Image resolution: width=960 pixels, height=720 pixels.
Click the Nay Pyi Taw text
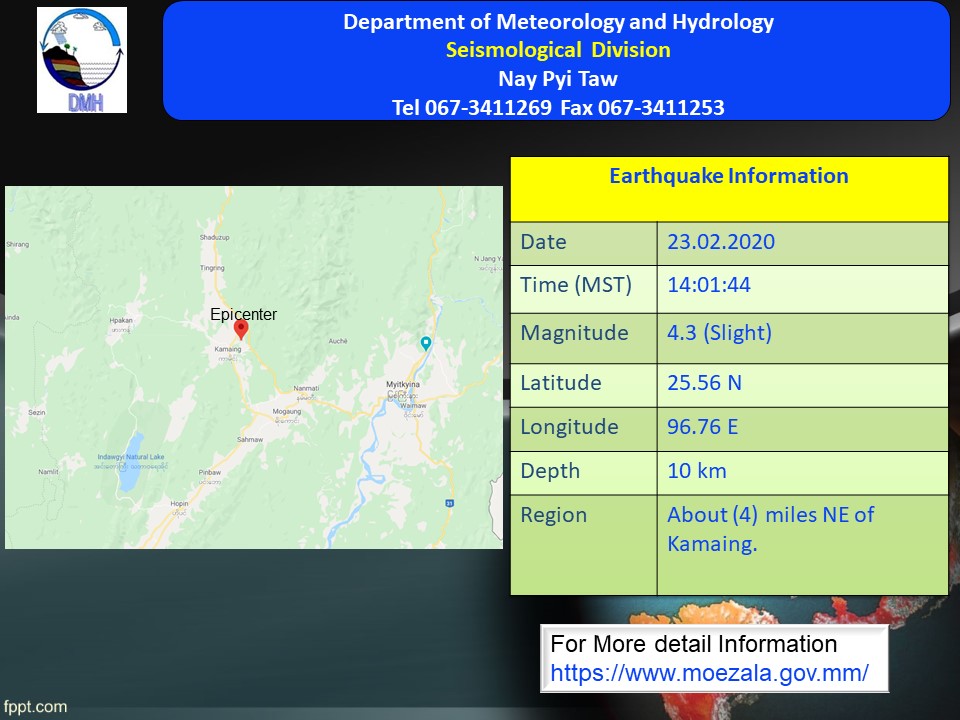(x=558, y=78)
